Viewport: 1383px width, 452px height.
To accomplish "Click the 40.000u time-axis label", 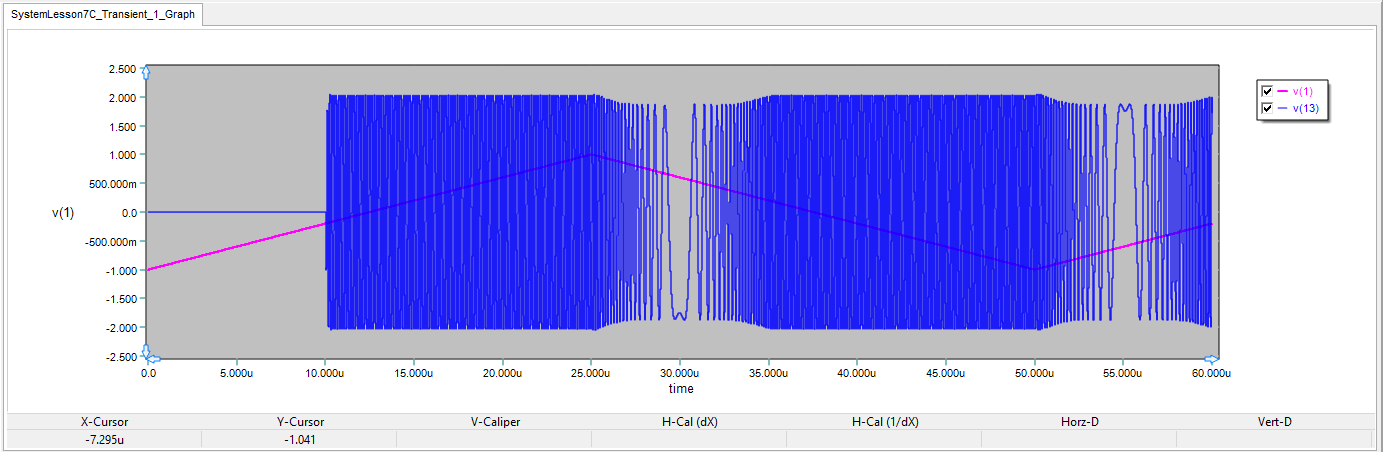I will (x=856, y=373).
